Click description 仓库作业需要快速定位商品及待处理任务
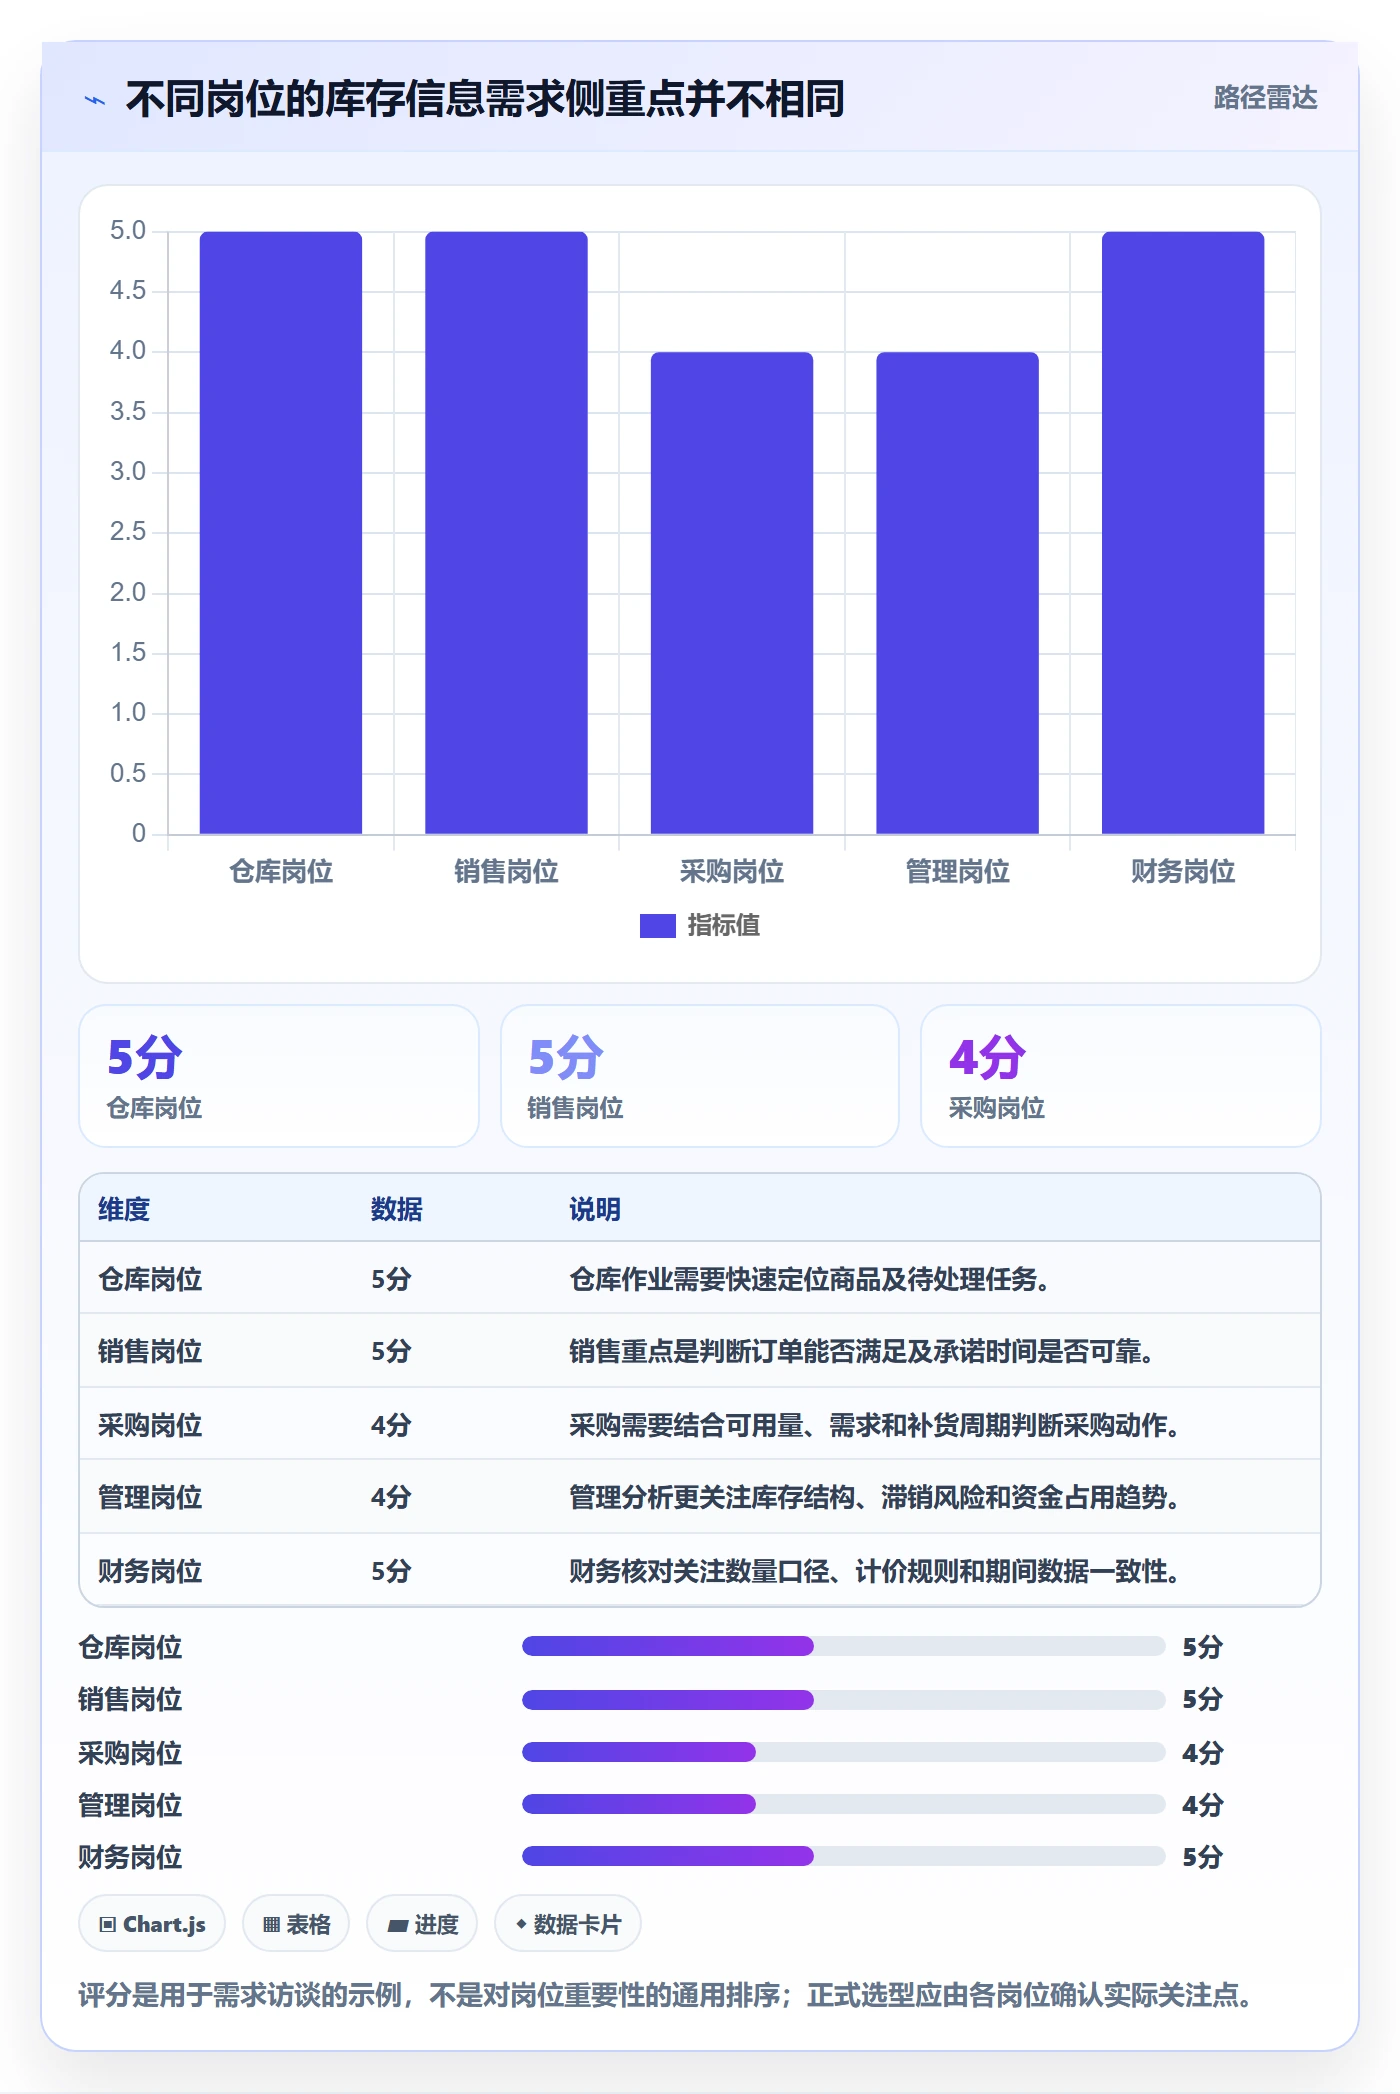The image size is (1400, 2094). 809,1280
